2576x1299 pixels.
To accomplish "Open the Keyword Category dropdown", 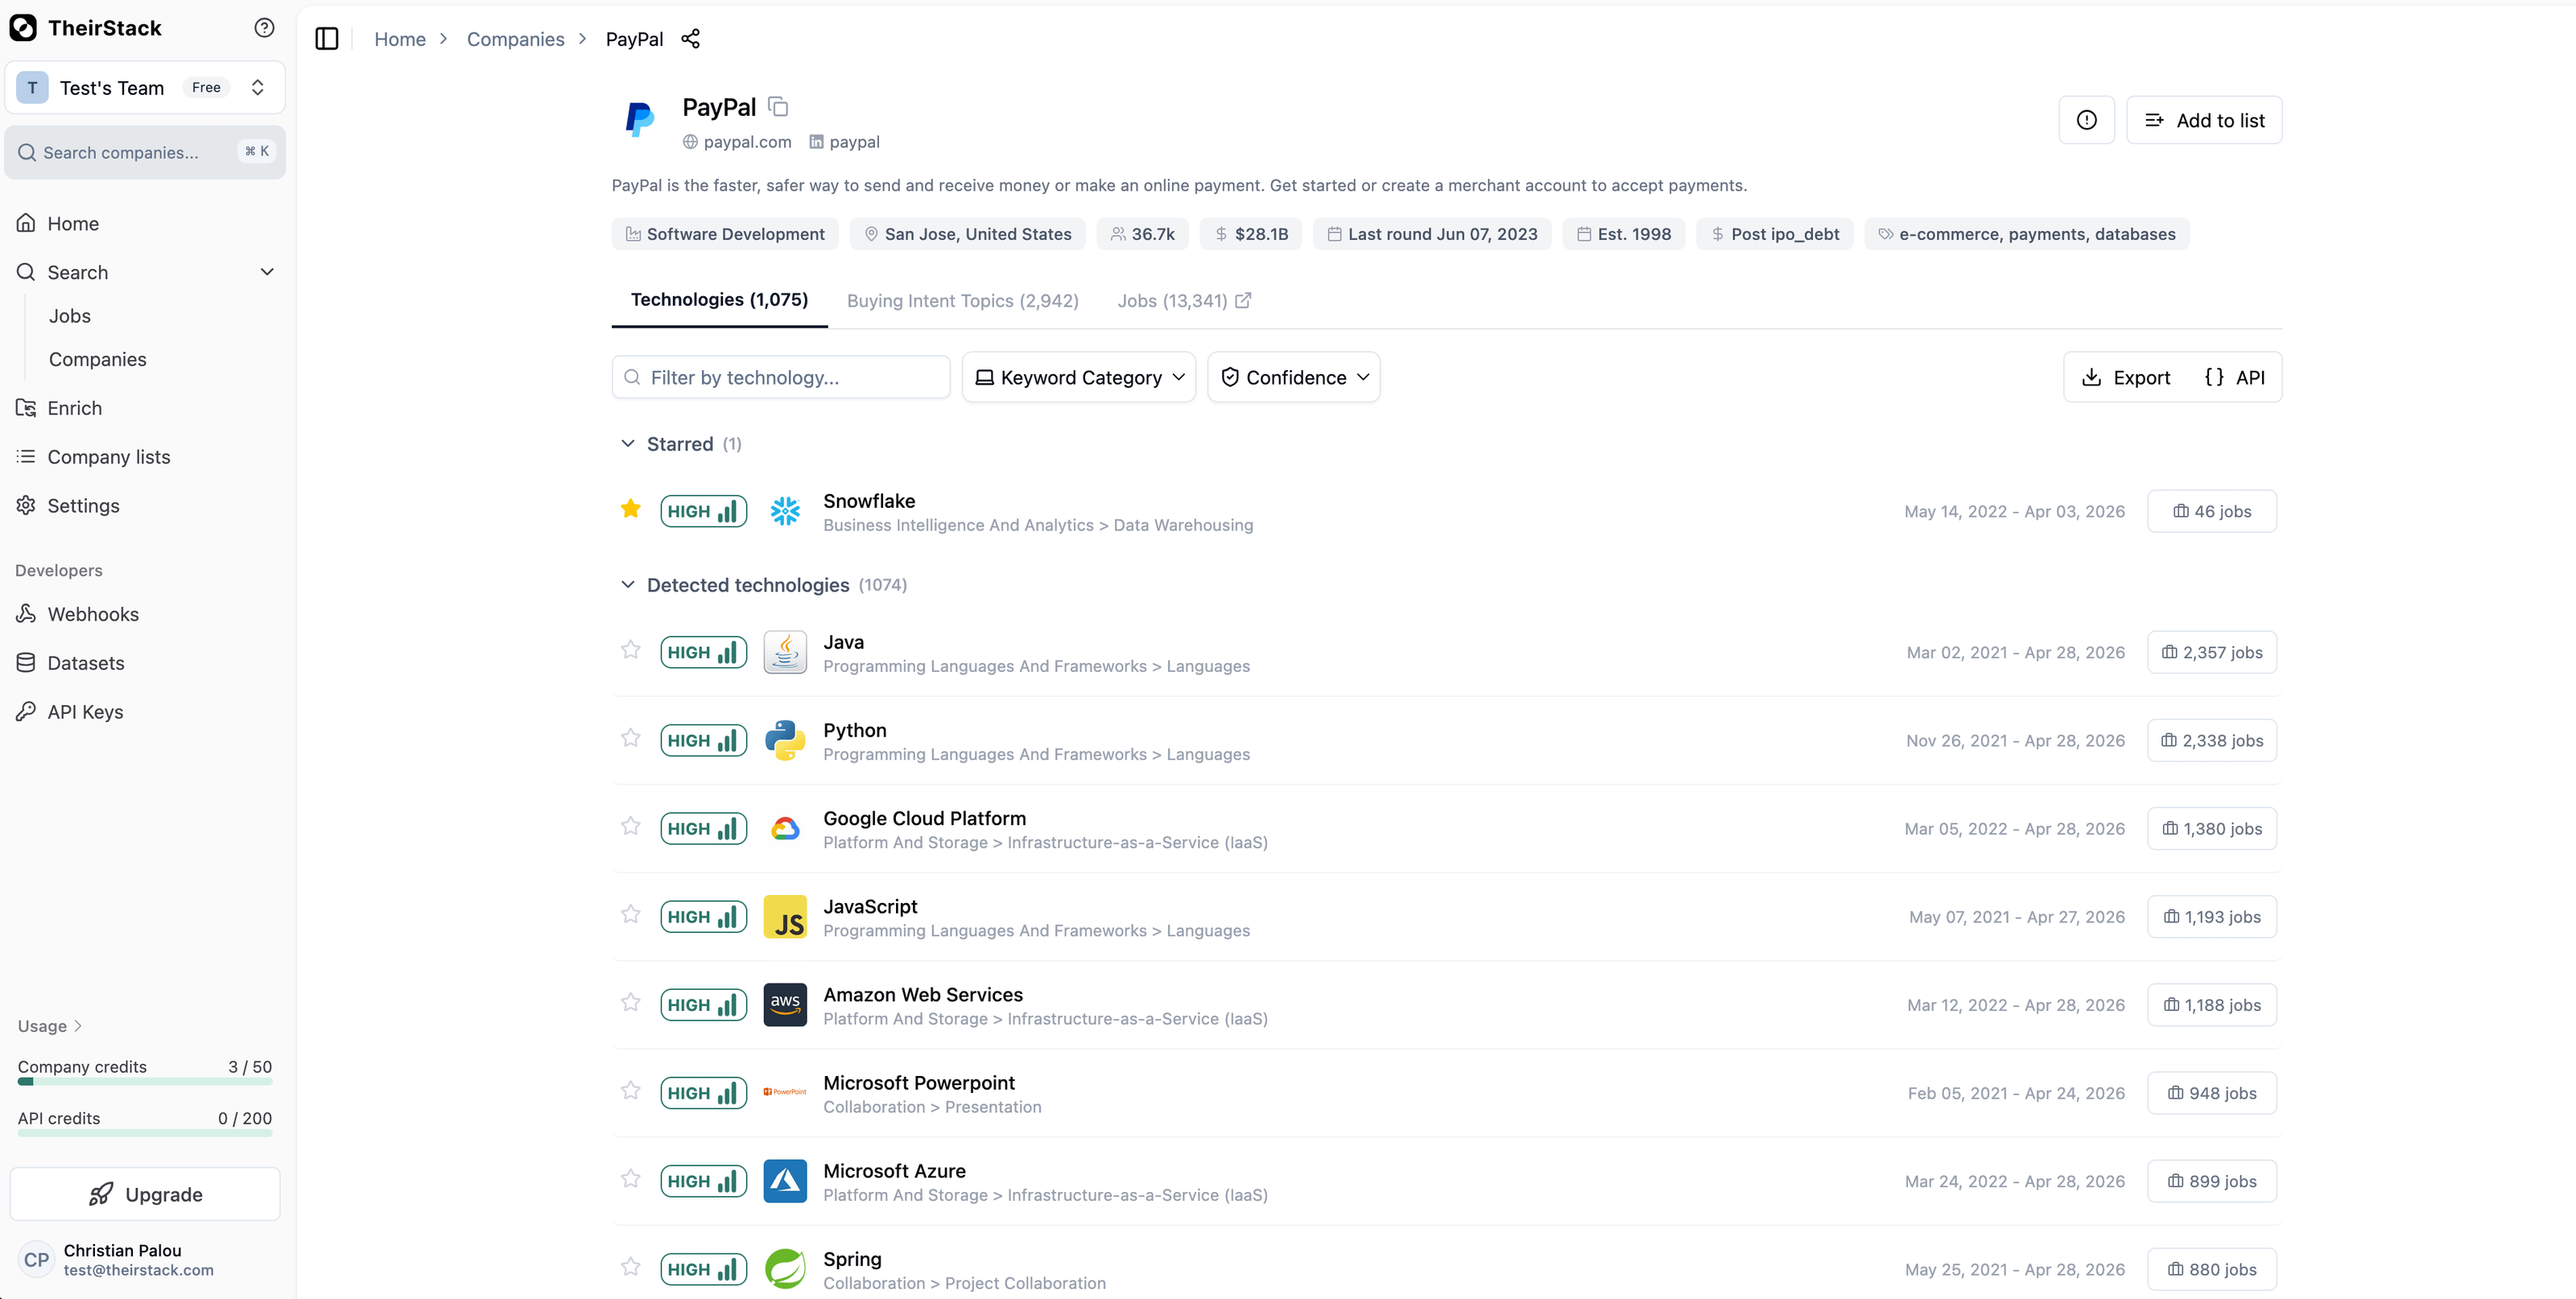I will click(x=1078, y=377).
